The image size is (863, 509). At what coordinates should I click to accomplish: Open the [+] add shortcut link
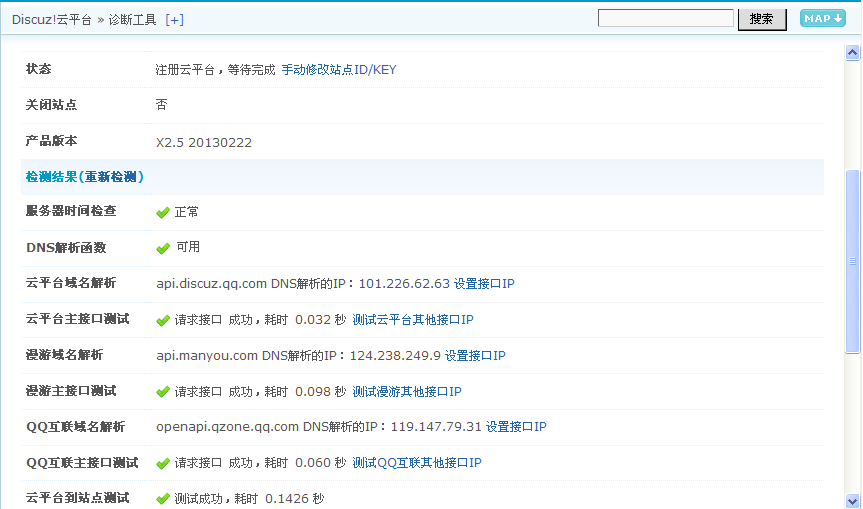tap(174, 20)
